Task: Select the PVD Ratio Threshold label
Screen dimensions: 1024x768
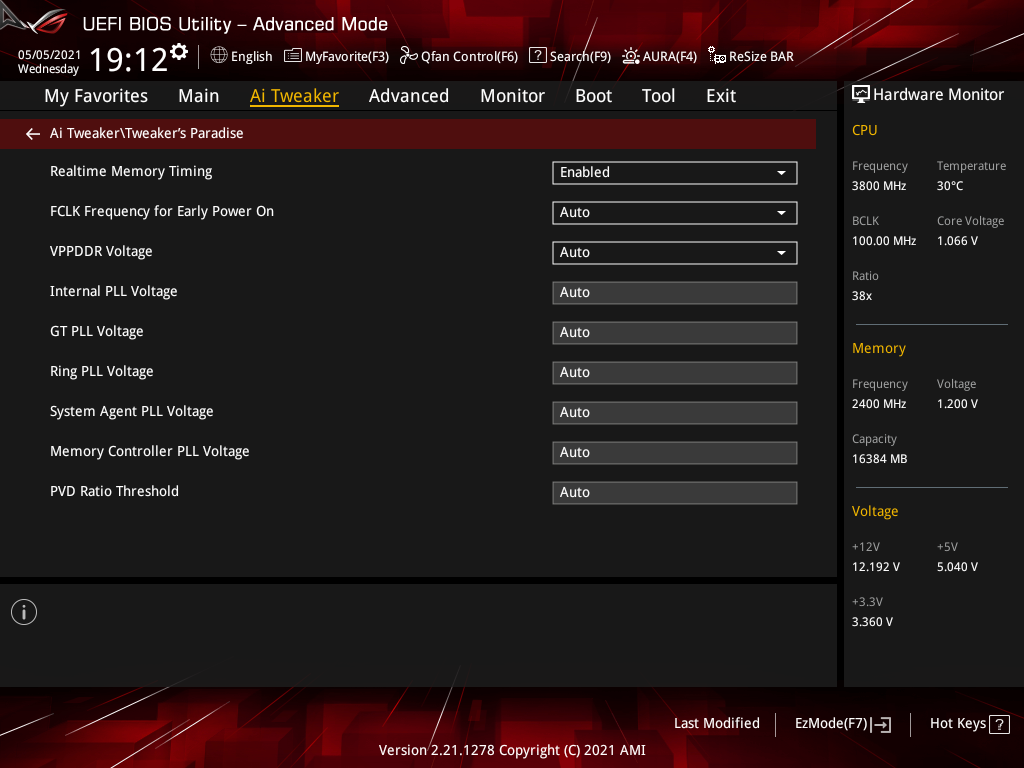Action: (x=114, y=491)
